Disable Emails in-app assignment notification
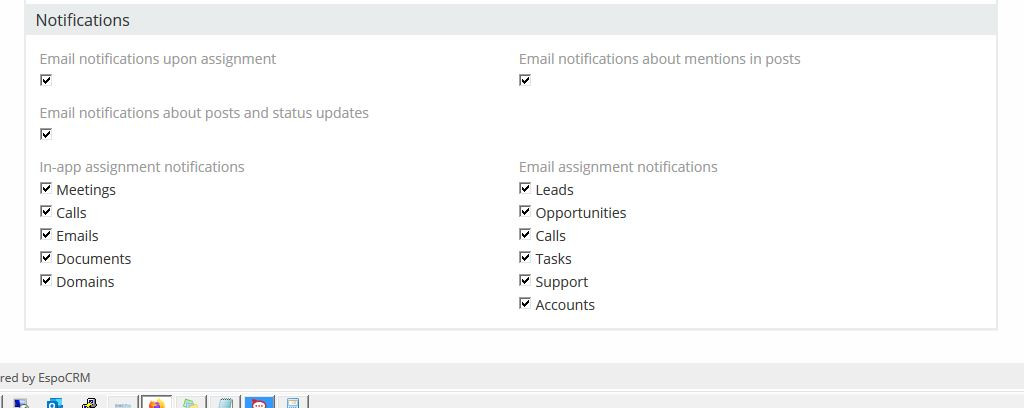1024x408 pixels. point(46,235)
